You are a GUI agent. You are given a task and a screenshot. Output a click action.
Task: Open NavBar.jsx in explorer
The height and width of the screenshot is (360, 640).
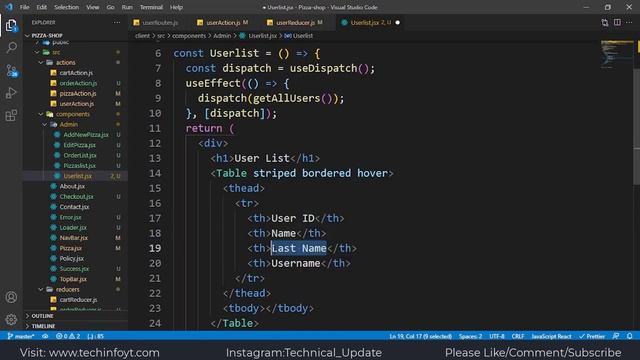73,238
